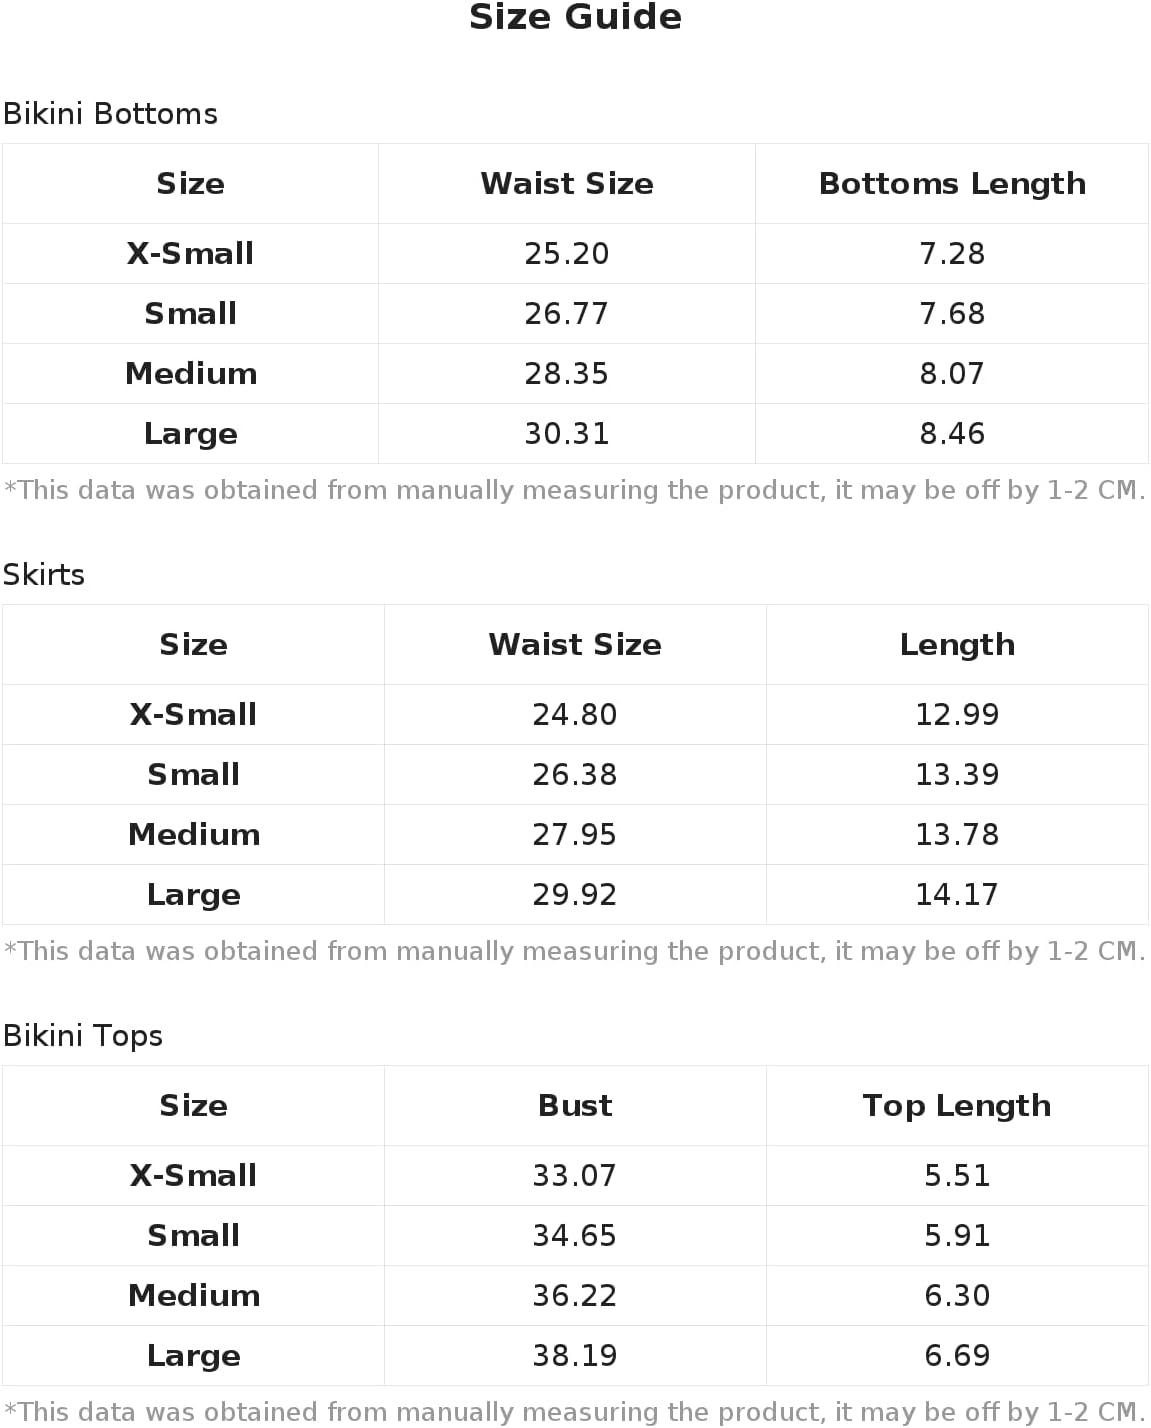The width and height of the screenshot is (1151, 1428).
Task: Select the 33.07 bust value
Action: coord(575,1176)
